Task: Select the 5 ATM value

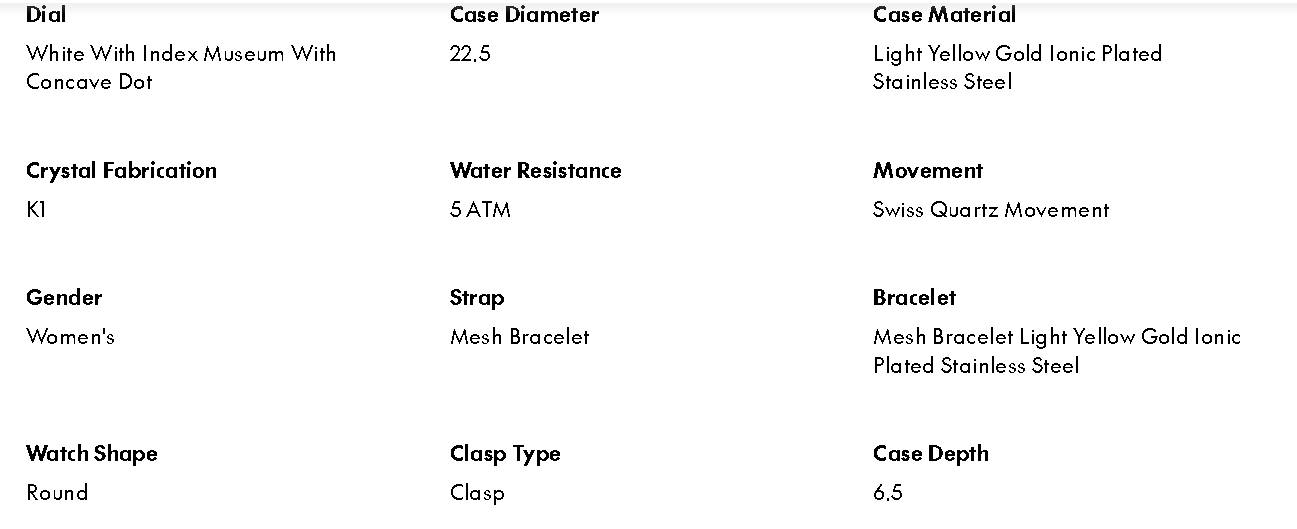Action: [480, 210]
